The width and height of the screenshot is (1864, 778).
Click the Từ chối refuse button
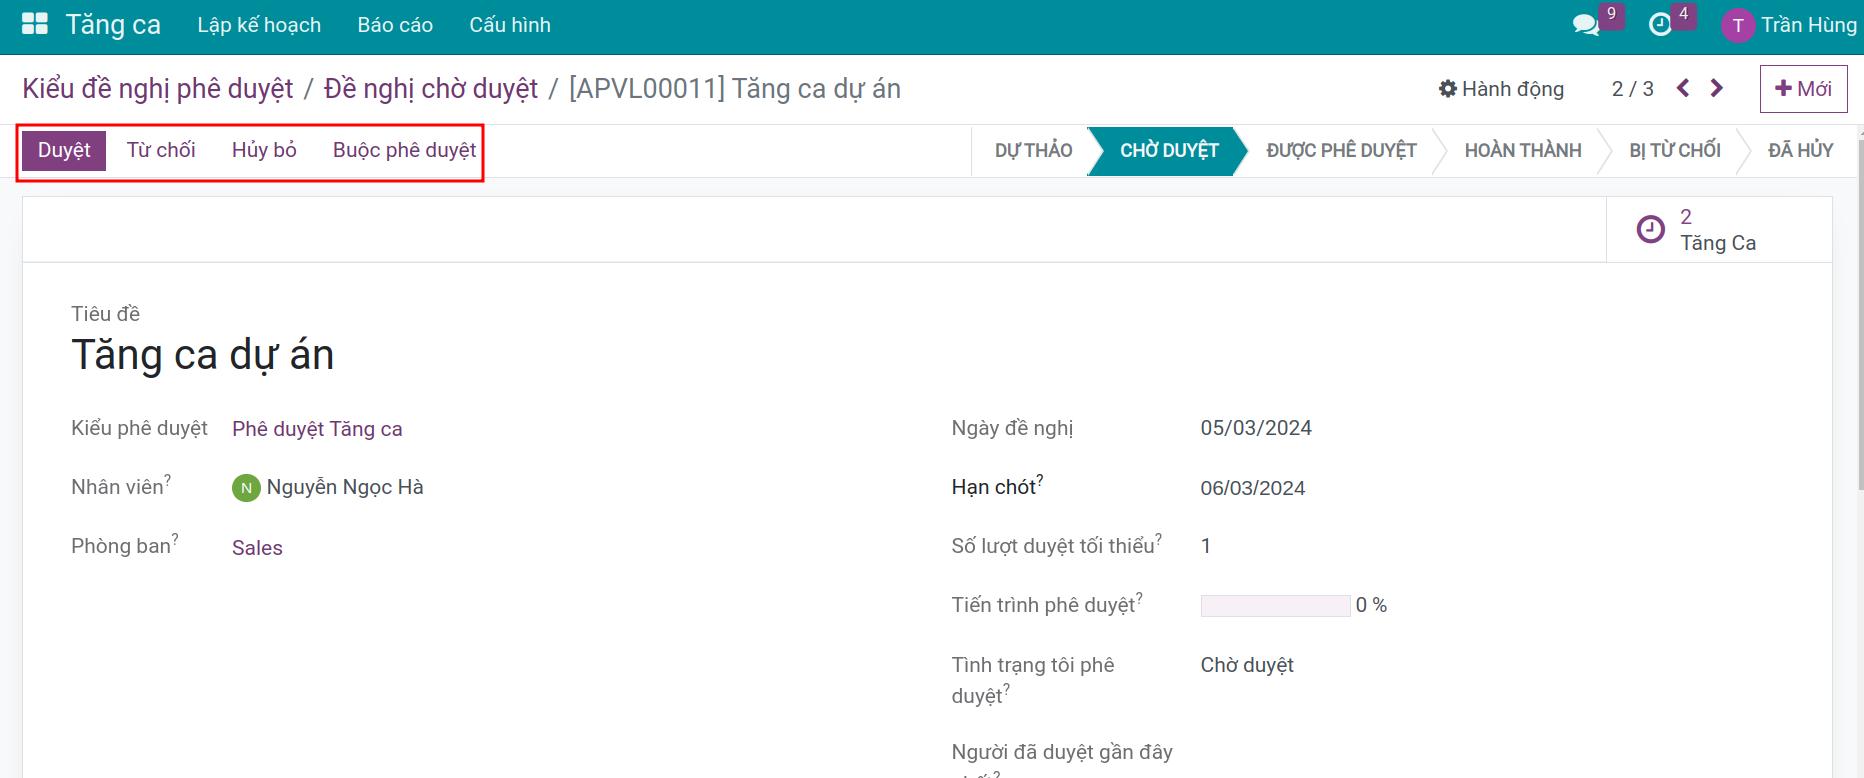point(161,150)
